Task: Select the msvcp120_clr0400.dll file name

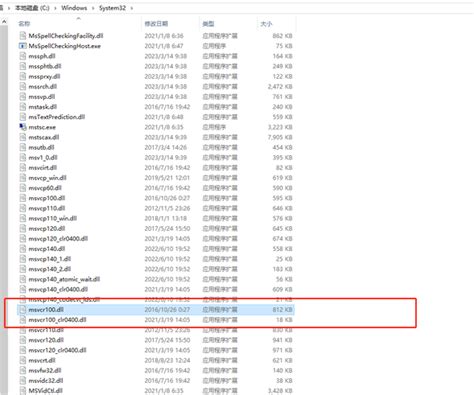Action: point(58,239)
